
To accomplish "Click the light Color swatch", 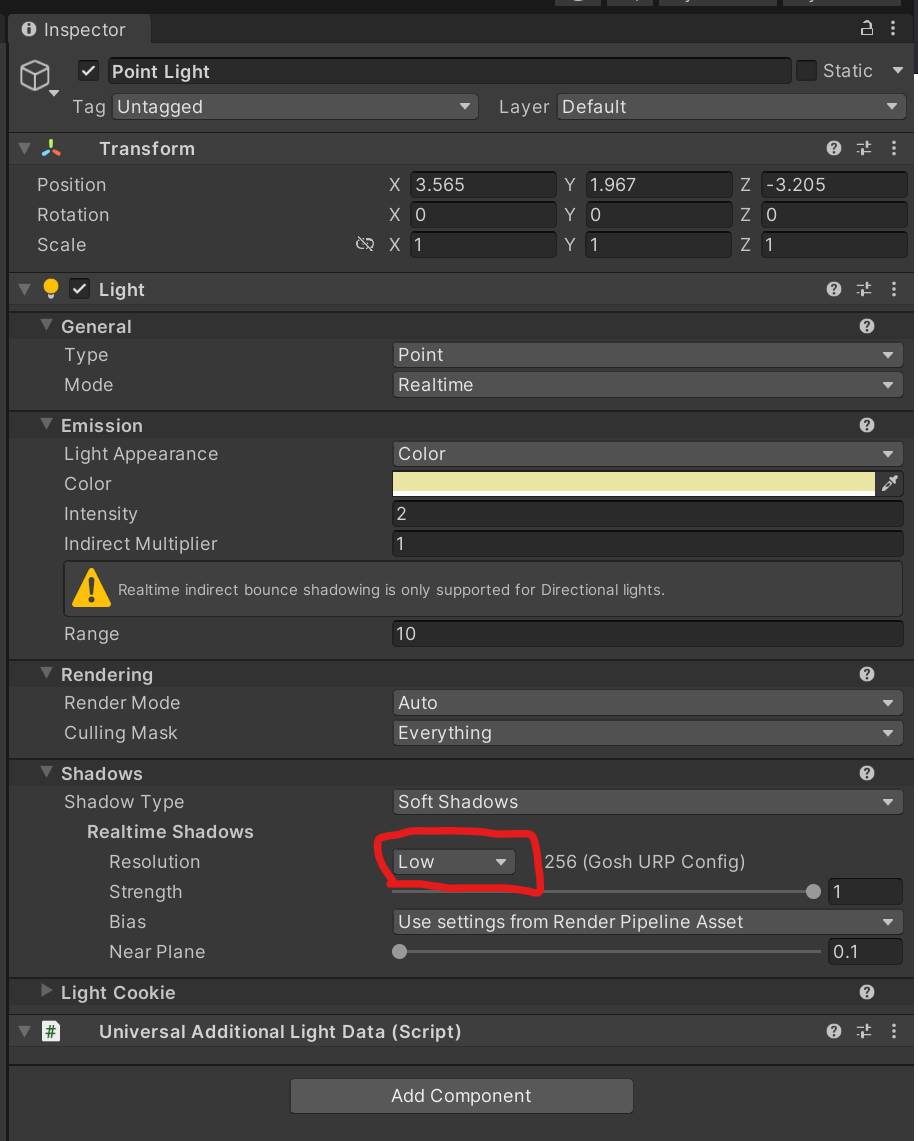I will click(x=634, y=484).
